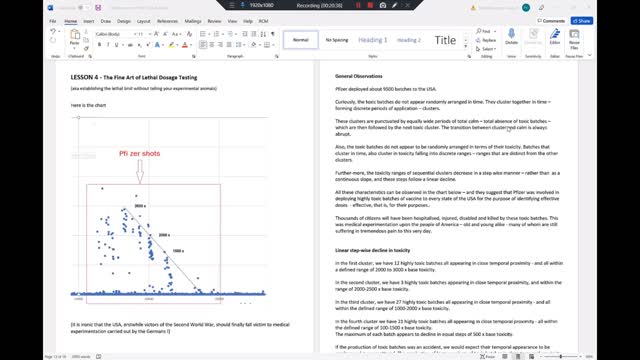The image size is (640, 360).
Task: Select the Format Painter brush
Action: click(x=86, y=48)
